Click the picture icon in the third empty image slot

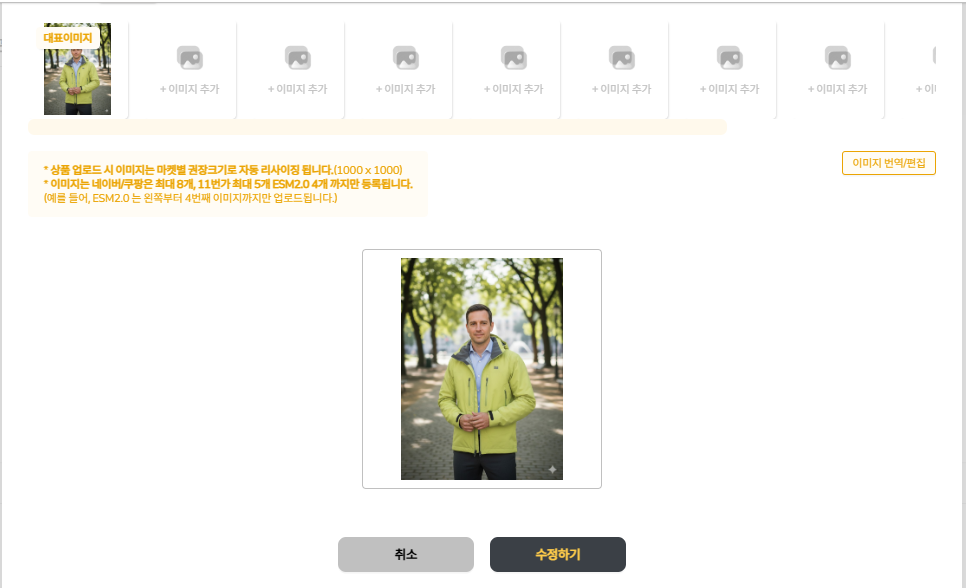[405, 58]
